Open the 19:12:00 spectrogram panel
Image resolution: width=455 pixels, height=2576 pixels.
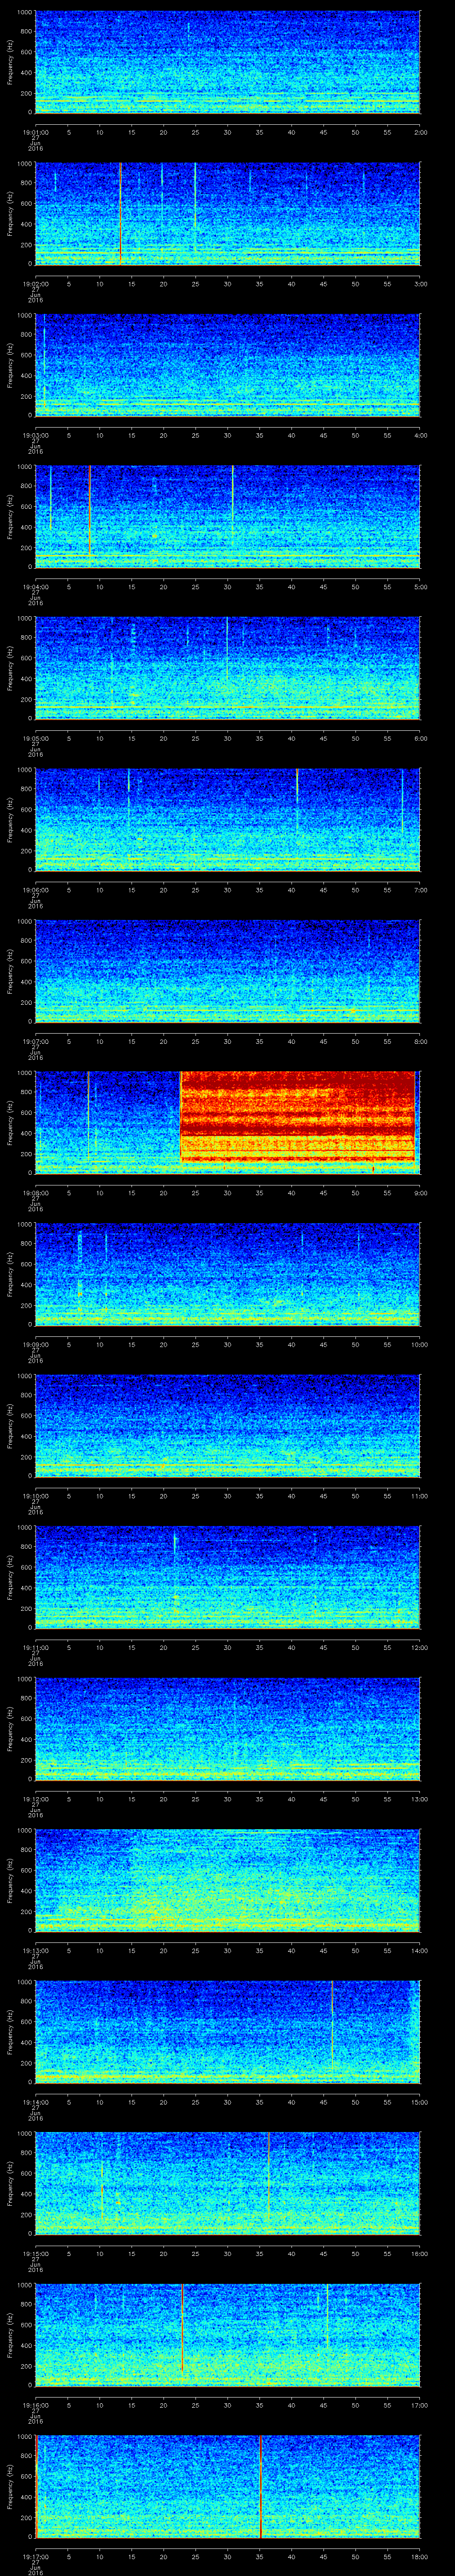pyautogui.click(x=227, y=1729)
